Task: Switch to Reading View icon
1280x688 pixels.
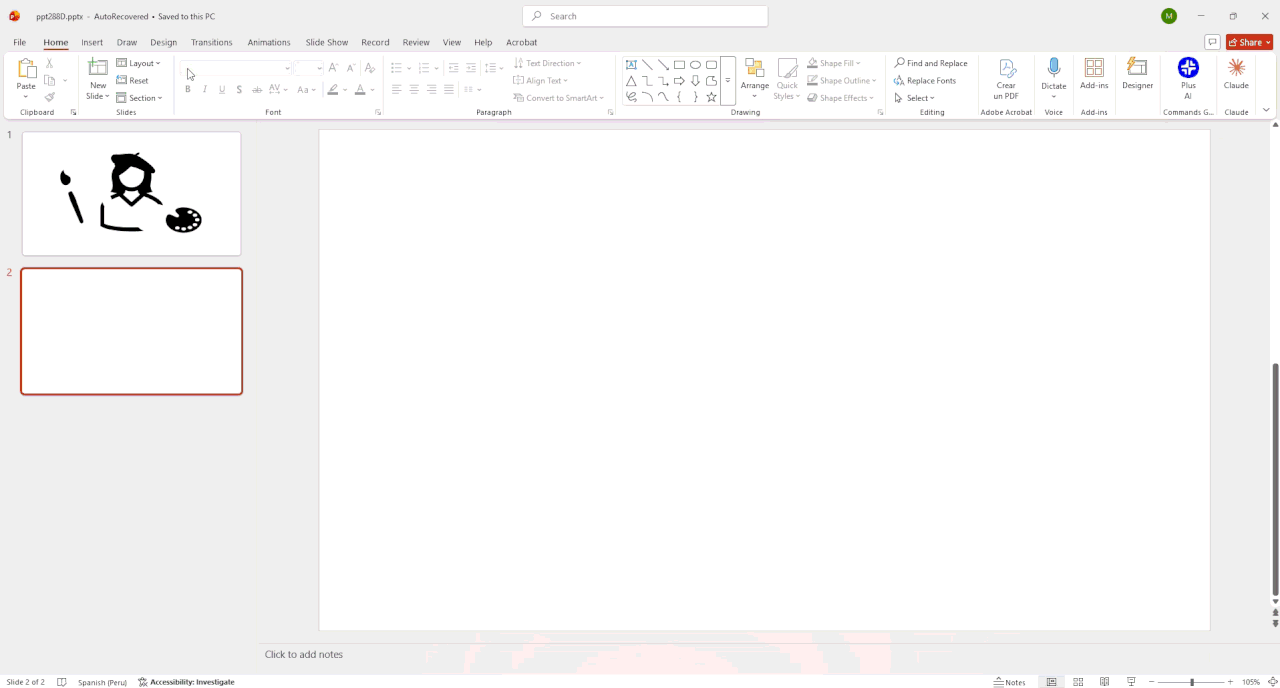Action: (x=1105, y=682)
